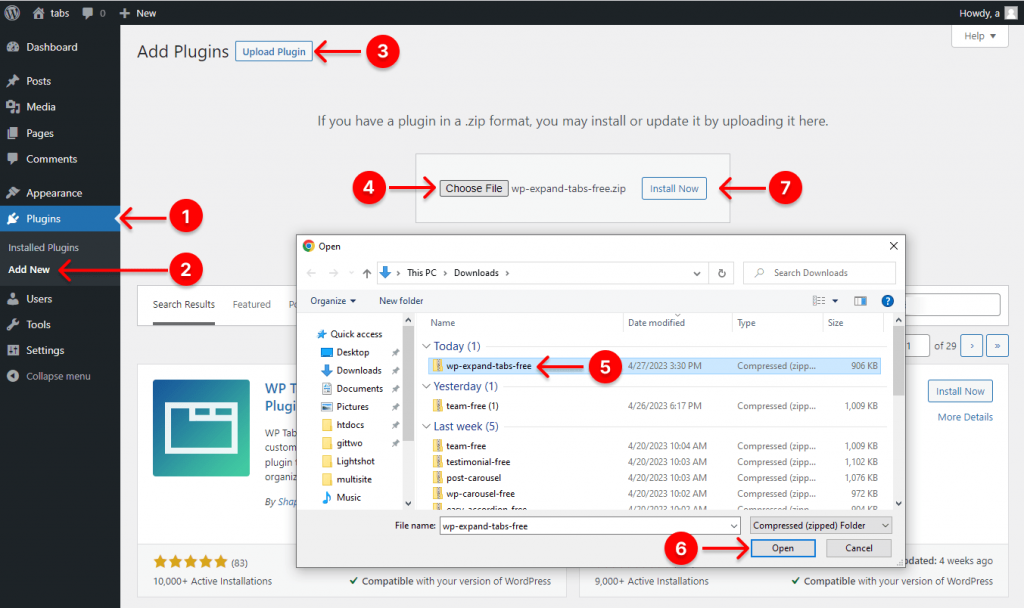Open Dashboard in the sidebar
Screen dimensions: 1024x608
[52, 47]
